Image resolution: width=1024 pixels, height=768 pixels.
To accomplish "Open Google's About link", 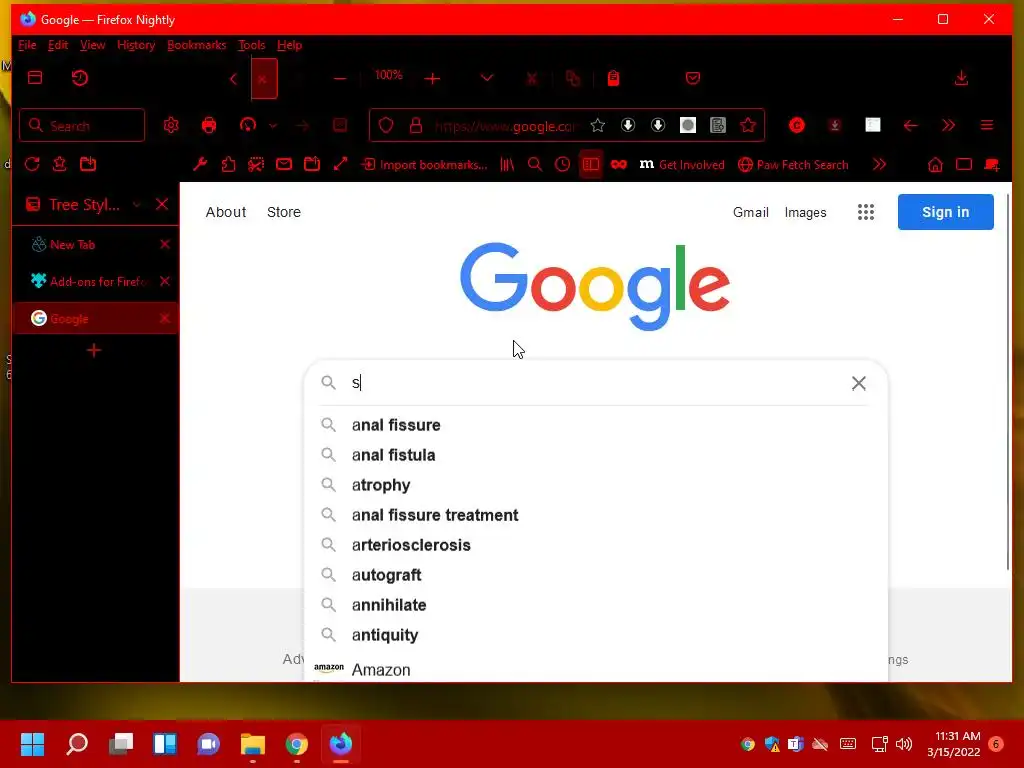I will point(226,212).
